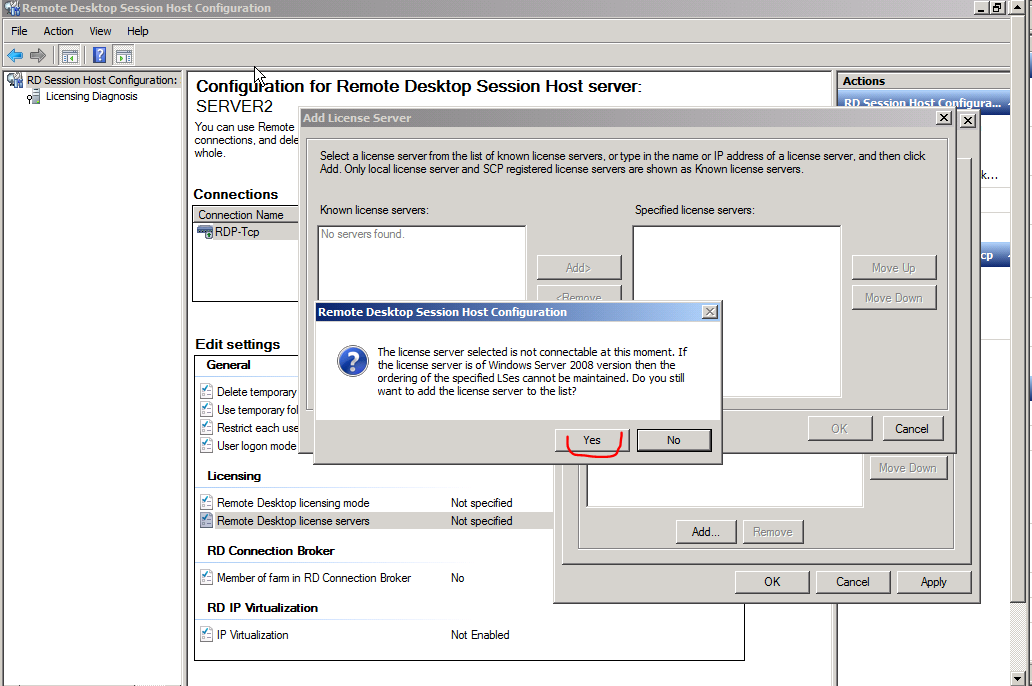Click the Actions pane header
The height and width of the screenshot is (686, 1032).
(x=923, y=81)
